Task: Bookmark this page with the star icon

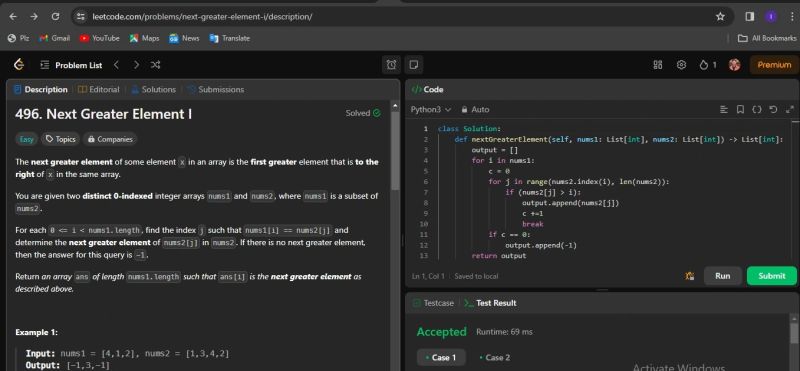Action: click(x=720, y=17)
